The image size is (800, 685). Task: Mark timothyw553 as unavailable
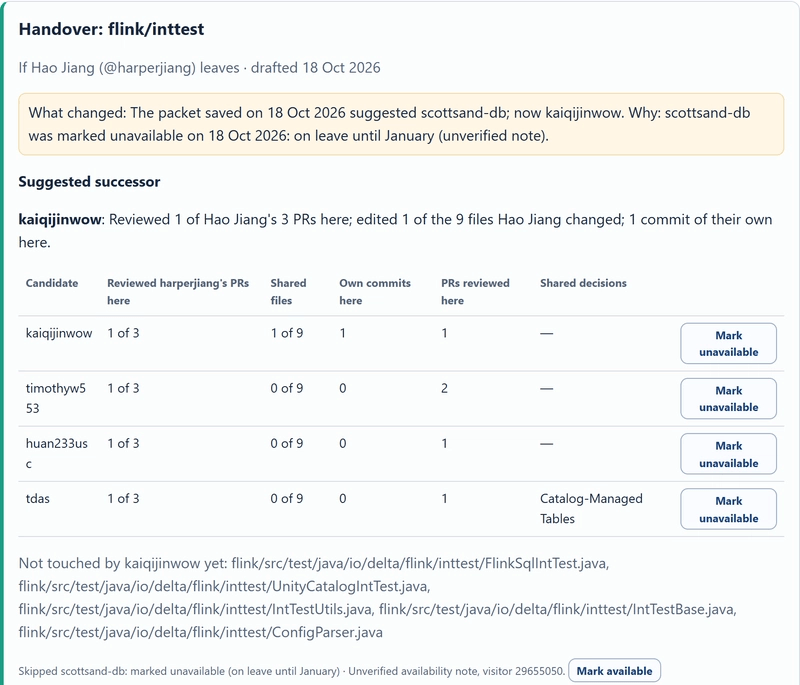click(728, 398)
